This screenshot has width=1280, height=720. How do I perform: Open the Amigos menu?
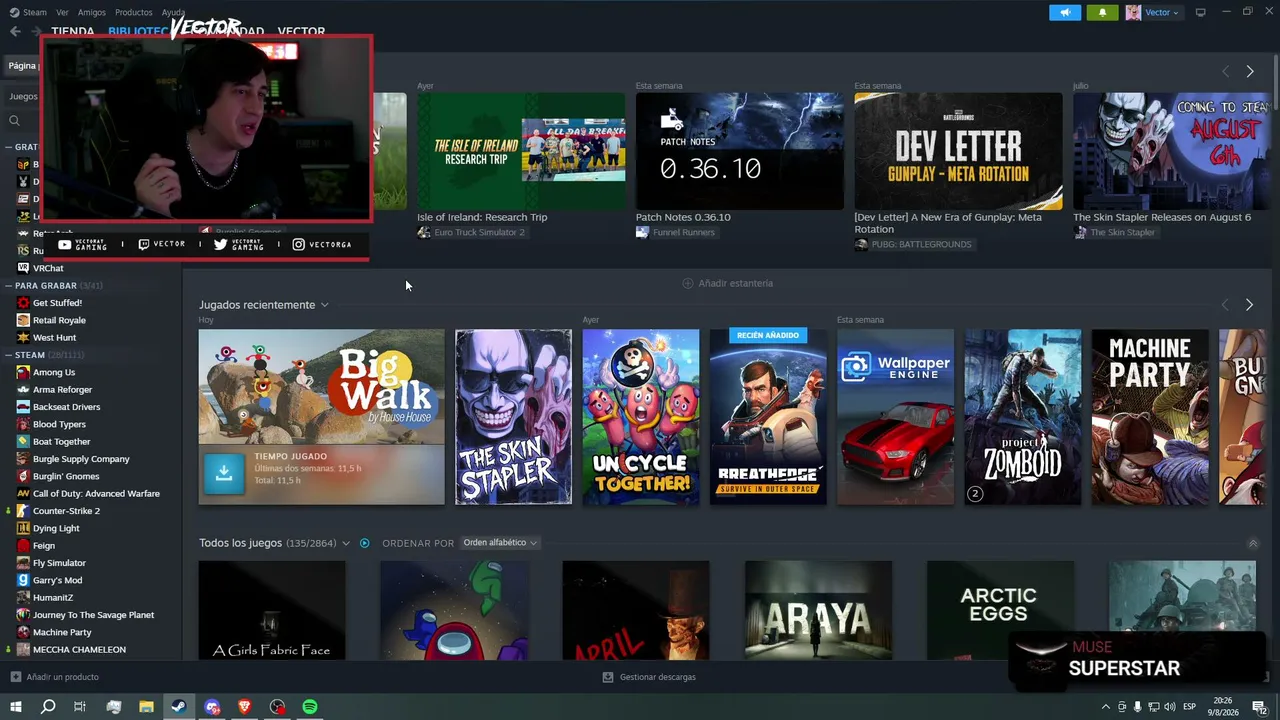click(x=92, y=12)
